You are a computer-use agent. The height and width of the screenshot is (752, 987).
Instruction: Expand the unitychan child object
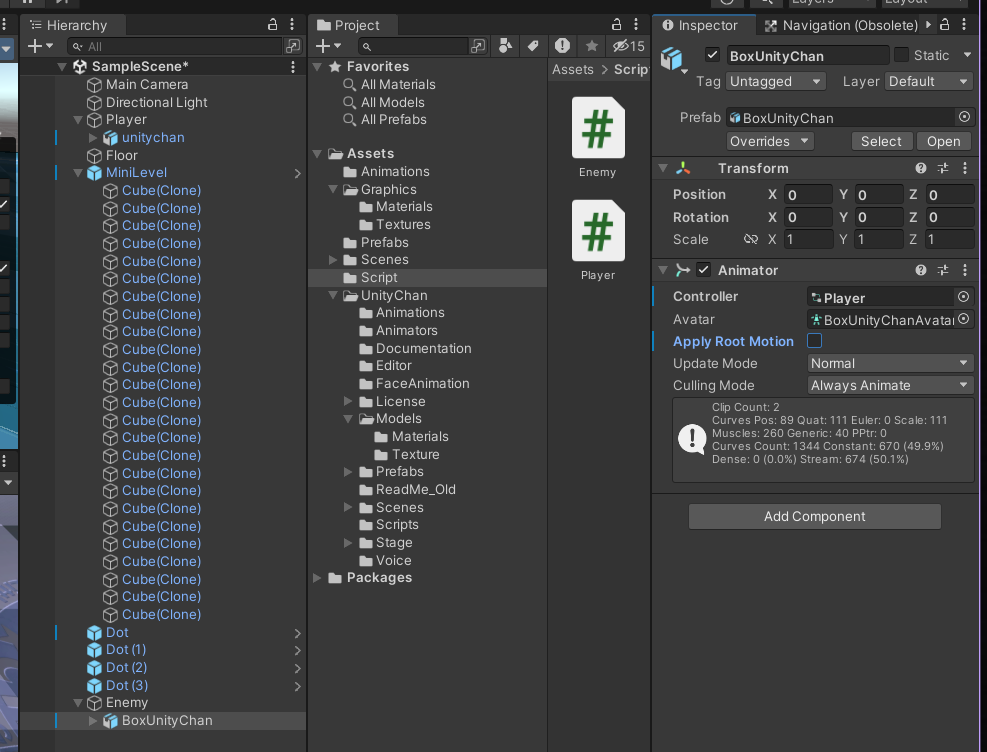point(93,137)
